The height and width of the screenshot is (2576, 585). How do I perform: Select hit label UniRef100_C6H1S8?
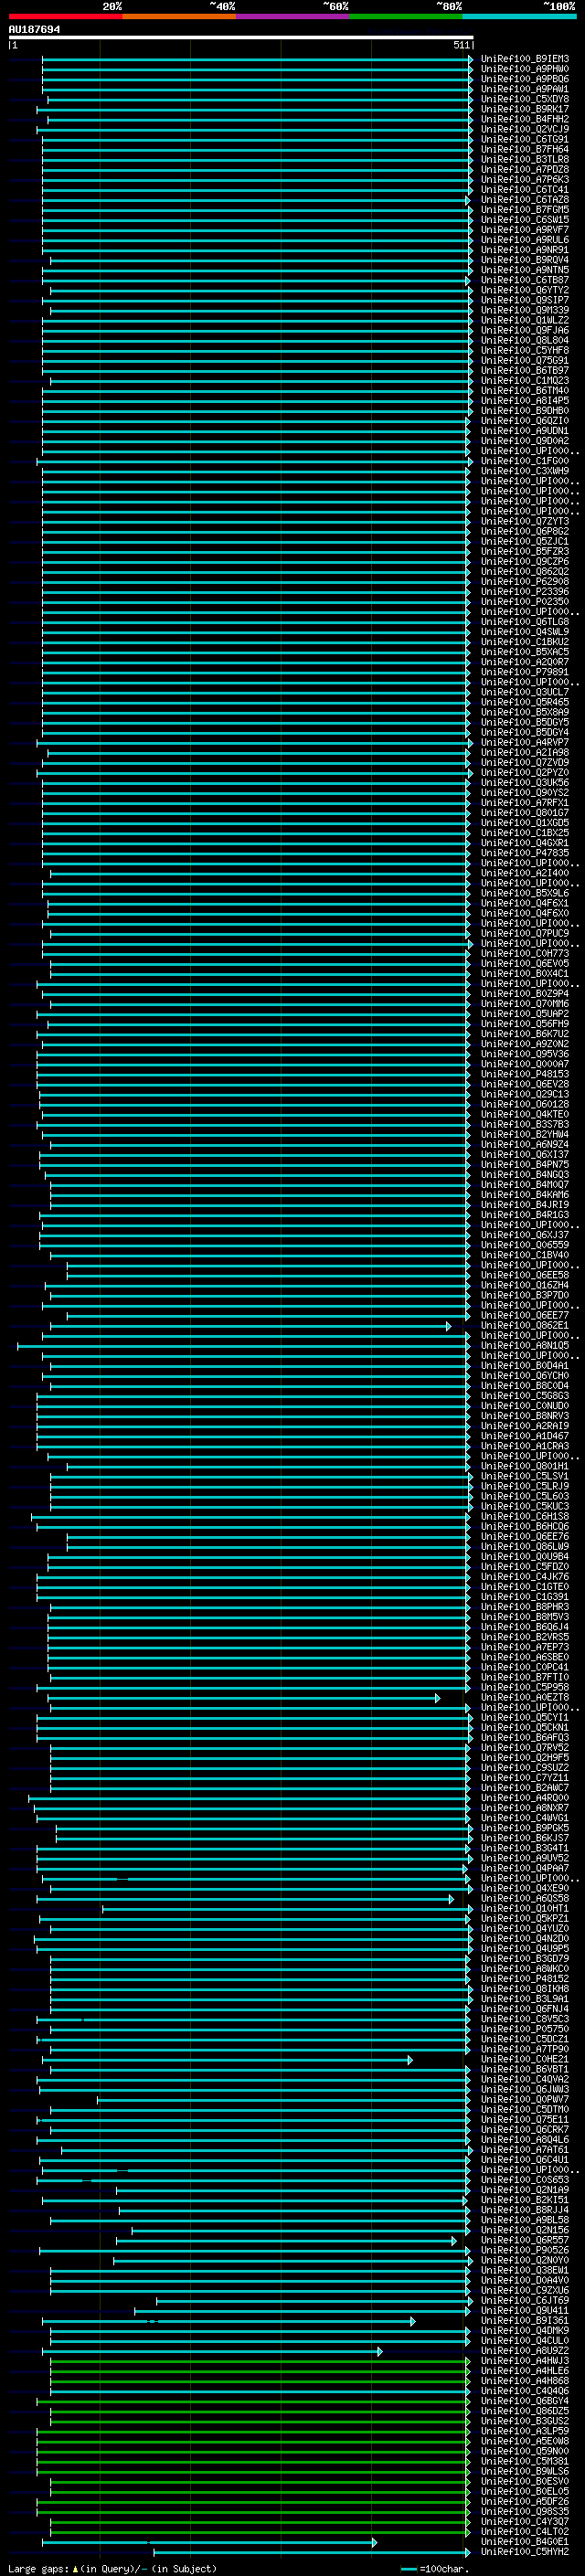click(524, 1517)
